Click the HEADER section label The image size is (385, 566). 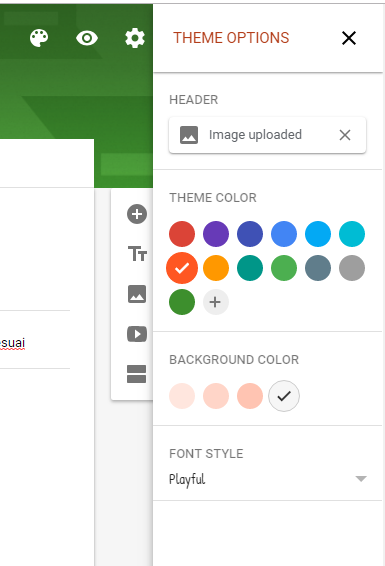pos(194,100)
